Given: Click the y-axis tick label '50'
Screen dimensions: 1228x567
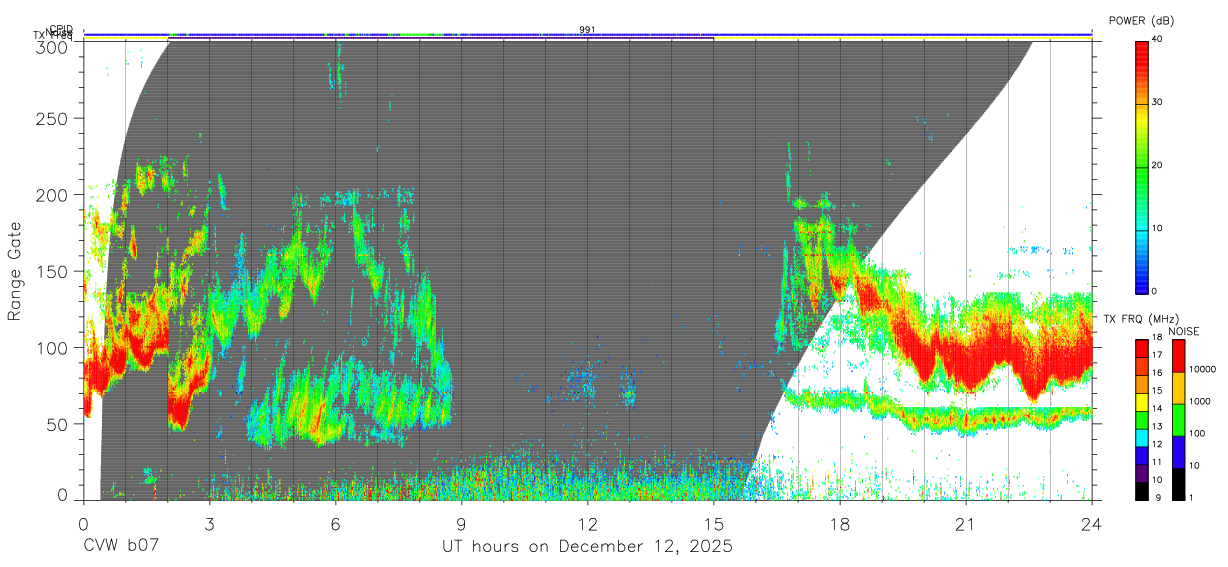Looking at the screenshot, I should [x=59, y=424].
